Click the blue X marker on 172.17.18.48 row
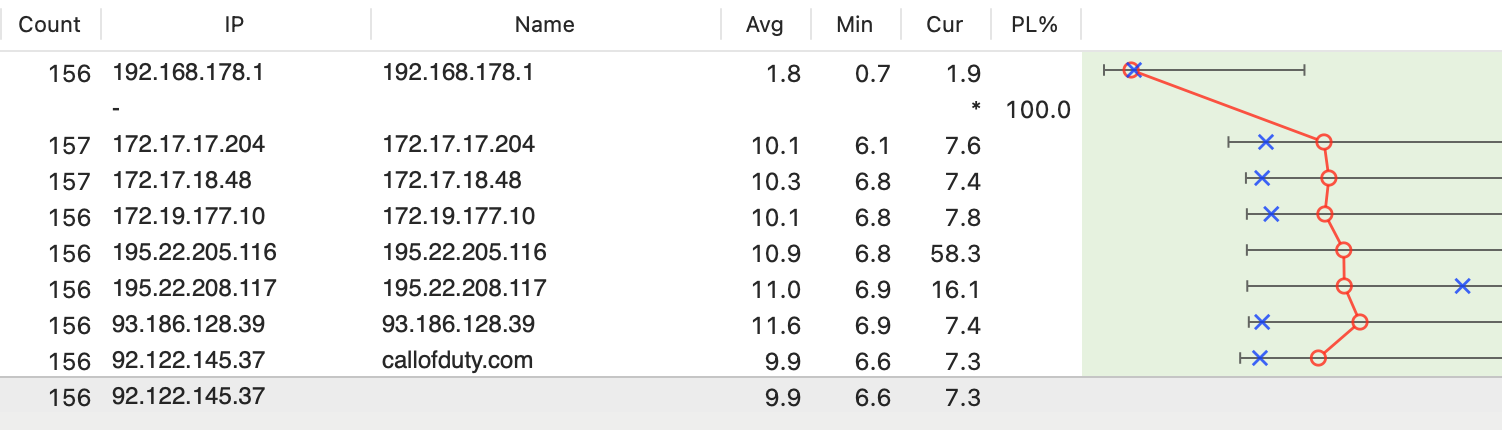This screenshot has width=1502, height=430. point(1262,178)
